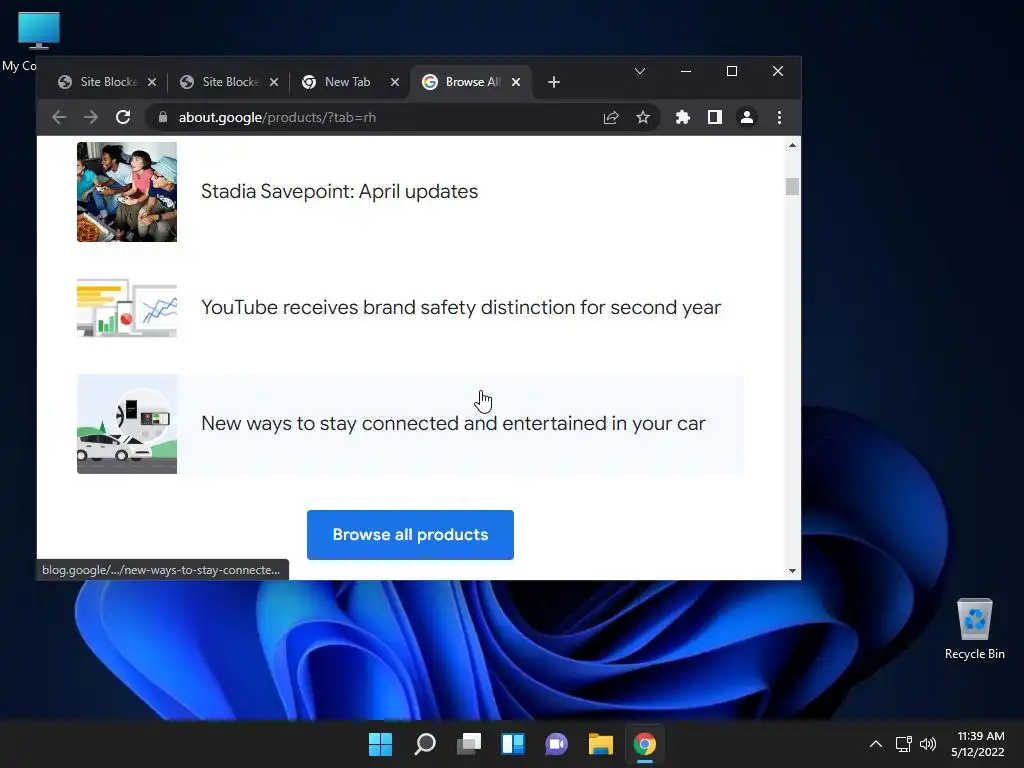Open the Widgets taskbar icon
This screenshot has height=768, width=1024.
click(513, 744)
